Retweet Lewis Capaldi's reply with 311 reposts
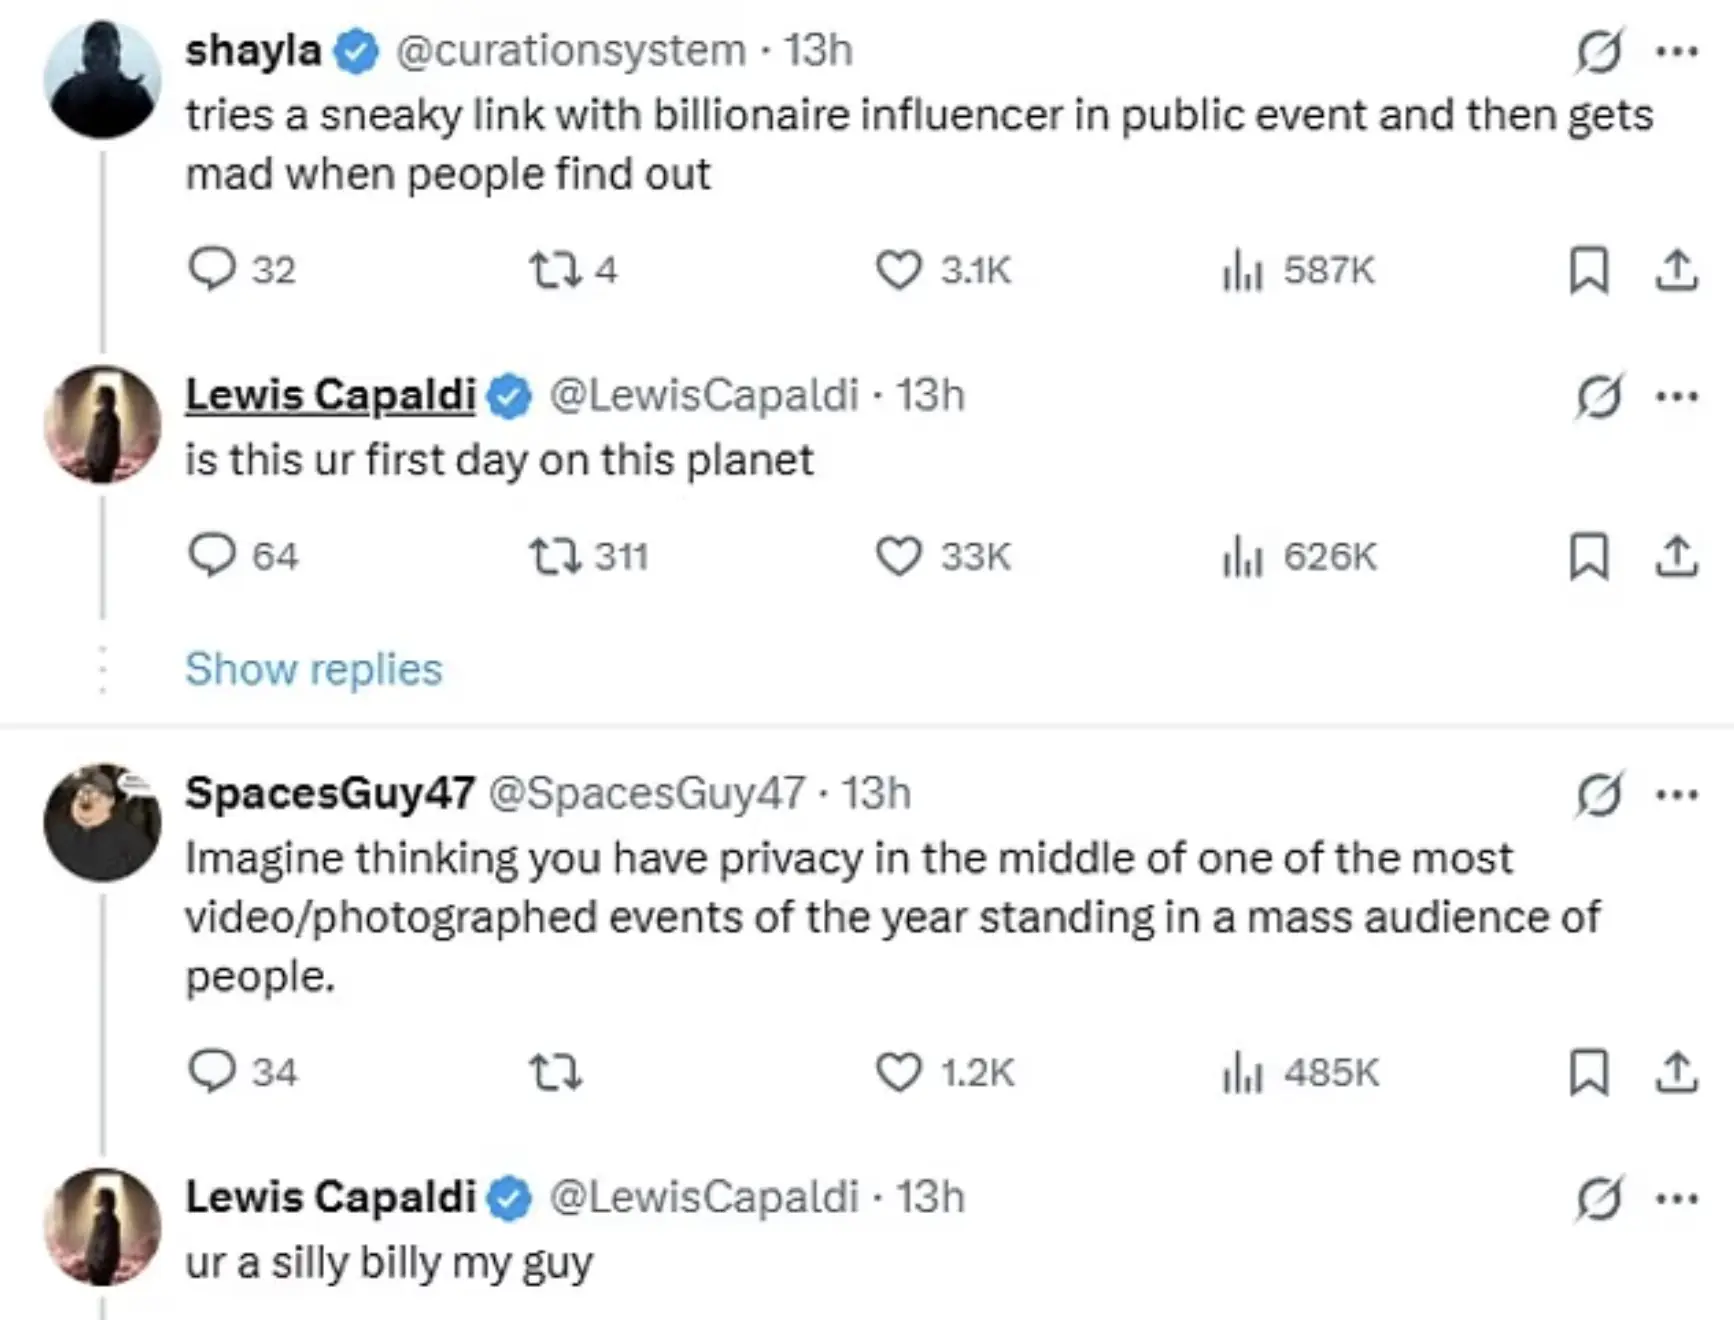Viewport: 1734px width, 1320px height. click(555, 556)
